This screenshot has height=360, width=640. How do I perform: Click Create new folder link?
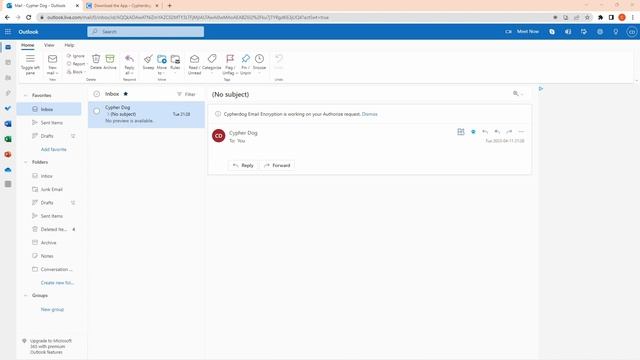(x=57, y=282)
